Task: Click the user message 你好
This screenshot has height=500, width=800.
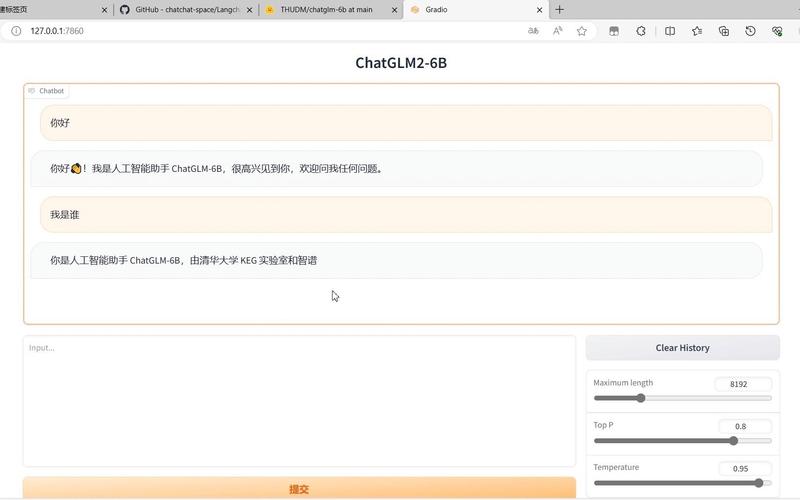Action: (x=406, y=123)
